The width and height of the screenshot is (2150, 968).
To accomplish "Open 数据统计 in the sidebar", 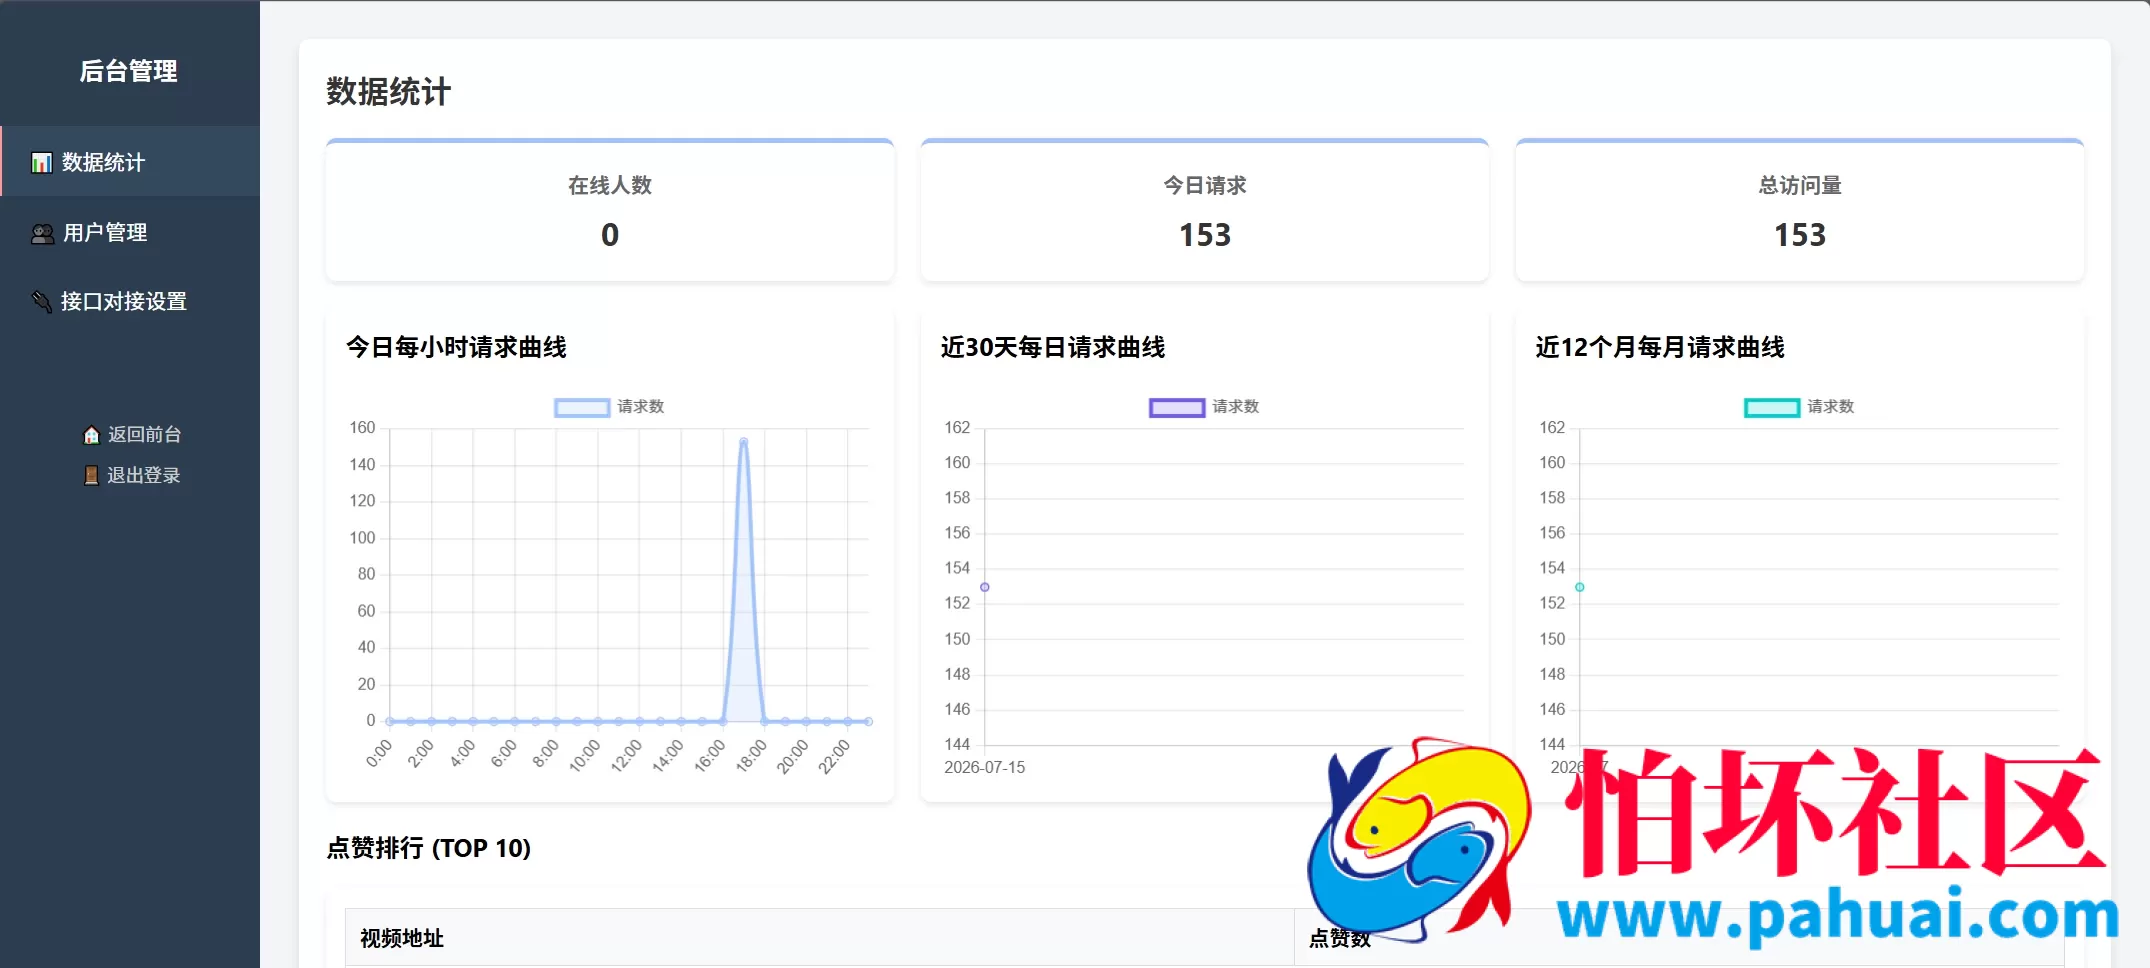I will click(x=130, y=162).
